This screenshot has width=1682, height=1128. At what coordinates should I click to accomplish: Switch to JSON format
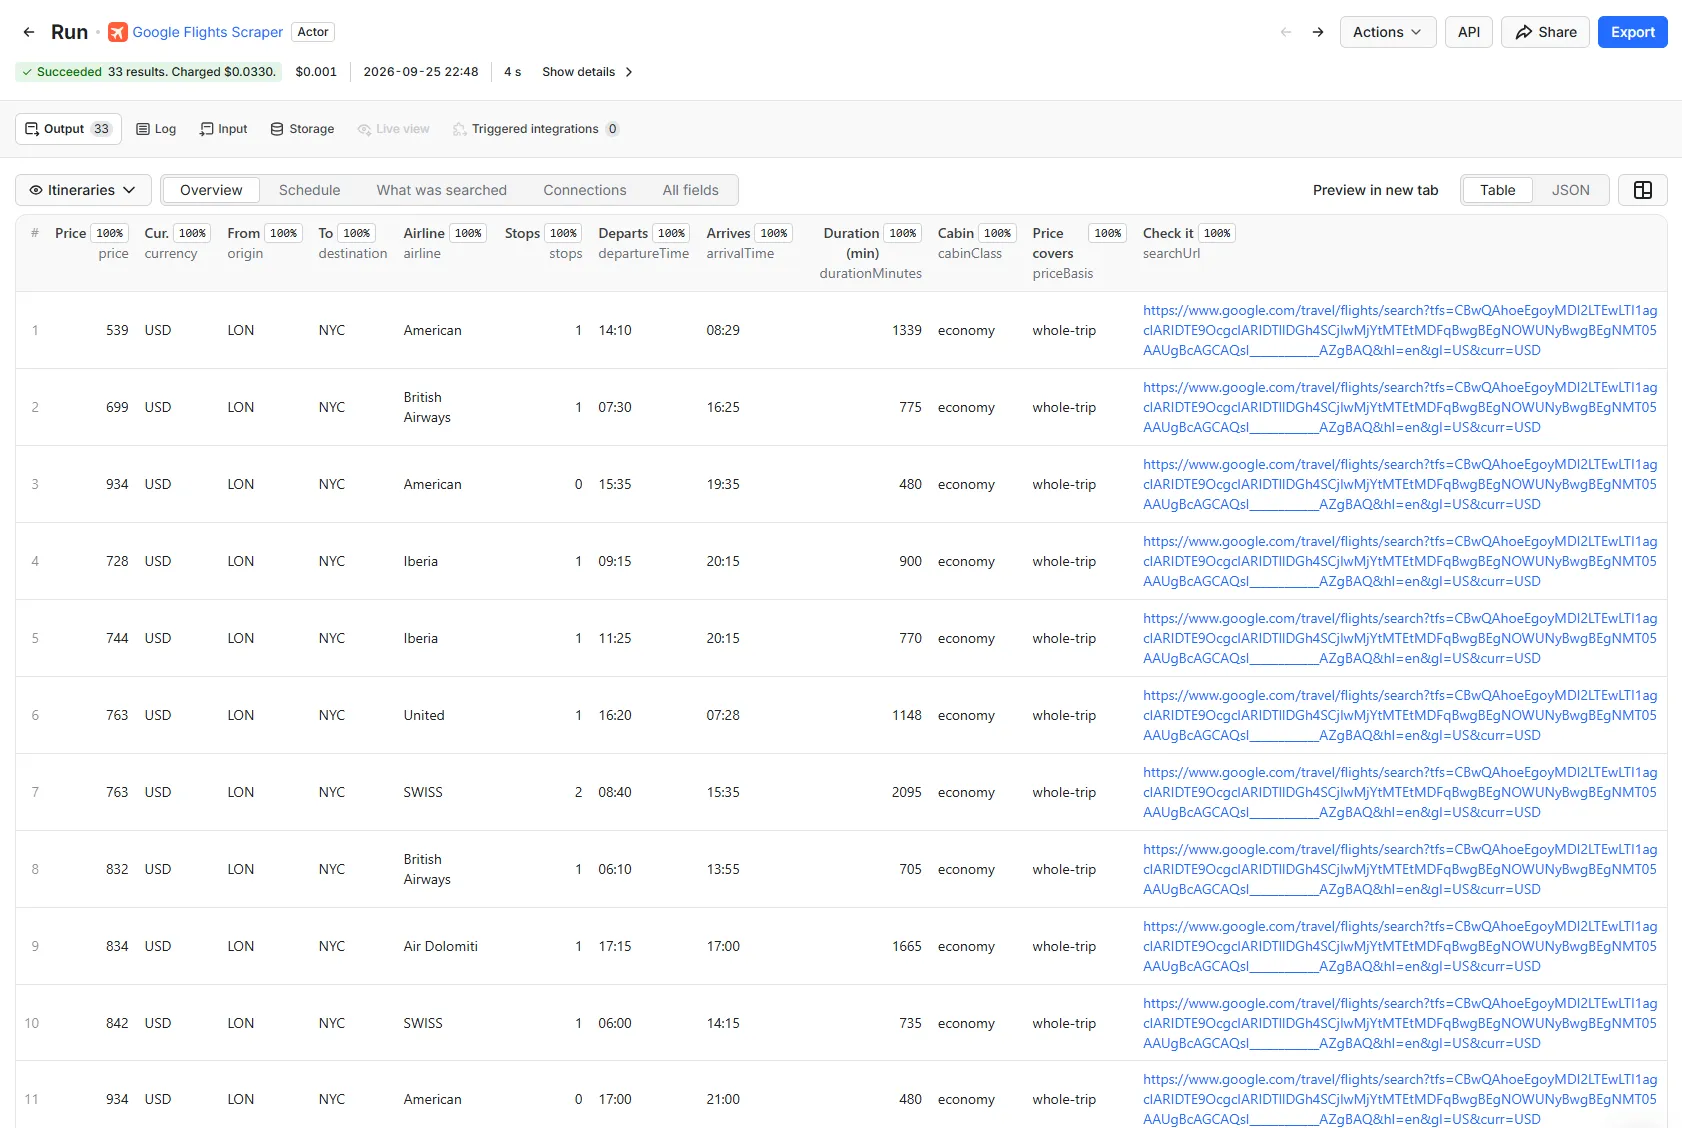pos(1571,190)
